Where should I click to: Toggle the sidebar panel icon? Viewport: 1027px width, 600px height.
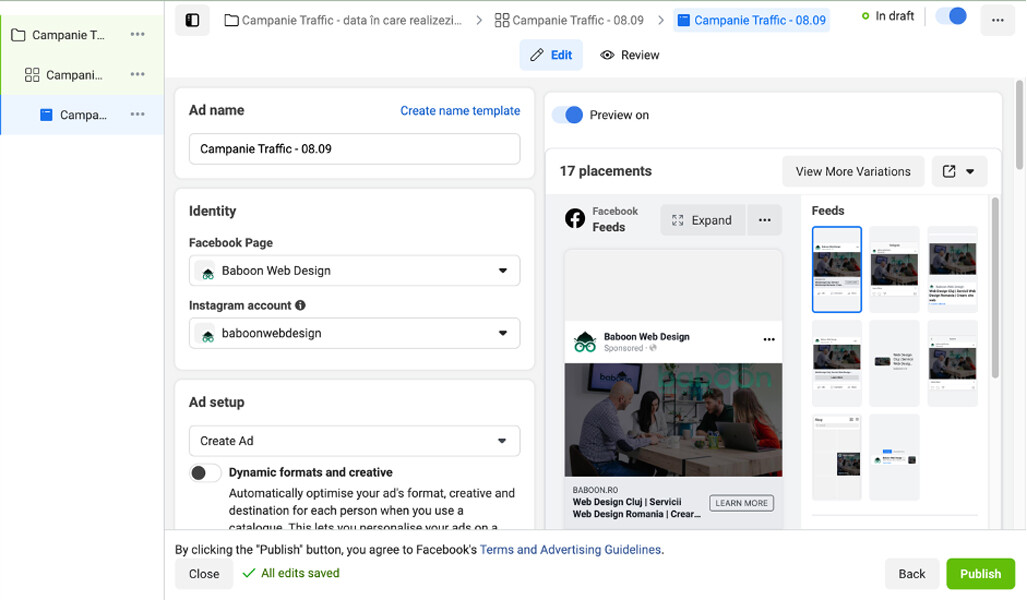coord(192,20)
